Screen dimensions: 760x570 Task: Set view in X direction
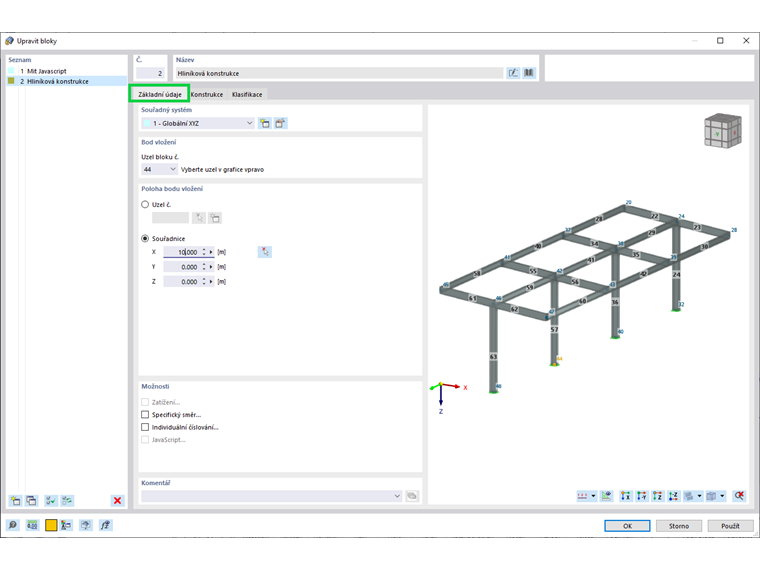(626, 496)
